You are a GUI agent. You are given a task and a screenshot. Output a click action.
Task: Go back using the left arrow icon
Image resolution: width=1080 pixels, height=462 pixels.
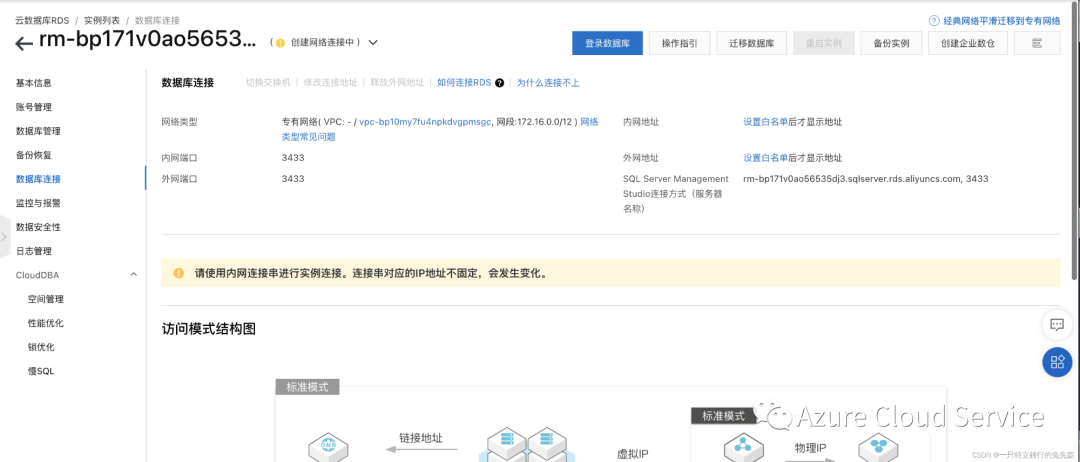[24, 43]
